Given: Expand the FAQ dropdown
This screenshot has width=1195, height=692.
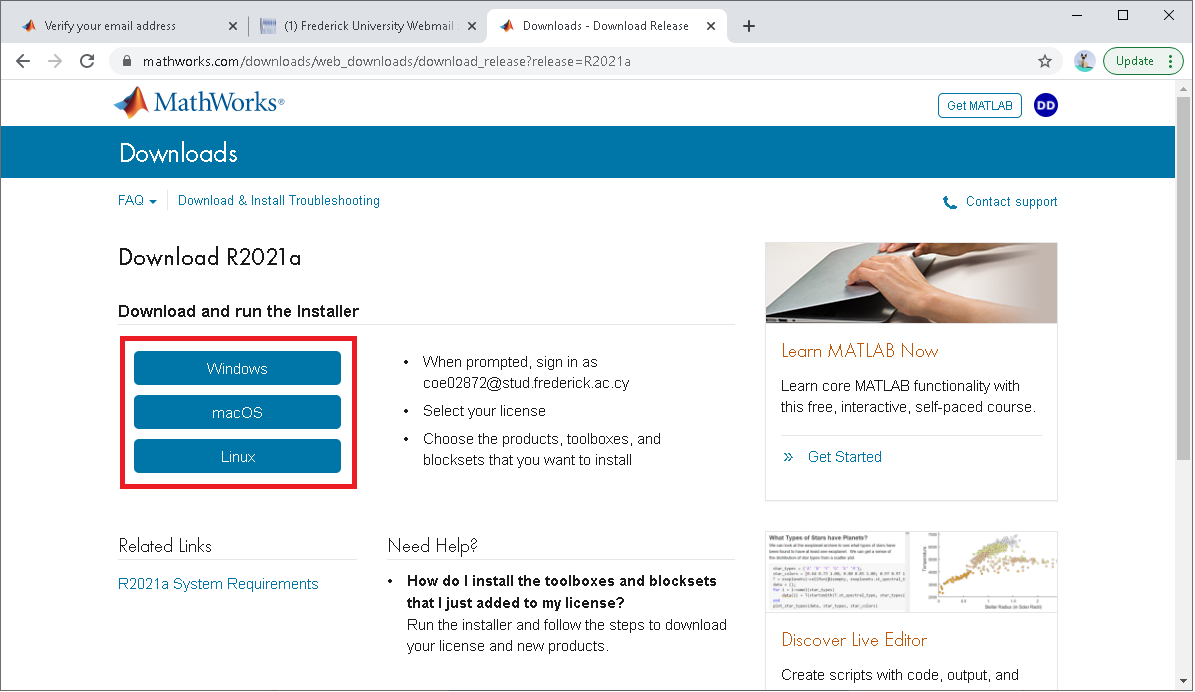Looking at the screenshot, I should click(x=137, y=201).
